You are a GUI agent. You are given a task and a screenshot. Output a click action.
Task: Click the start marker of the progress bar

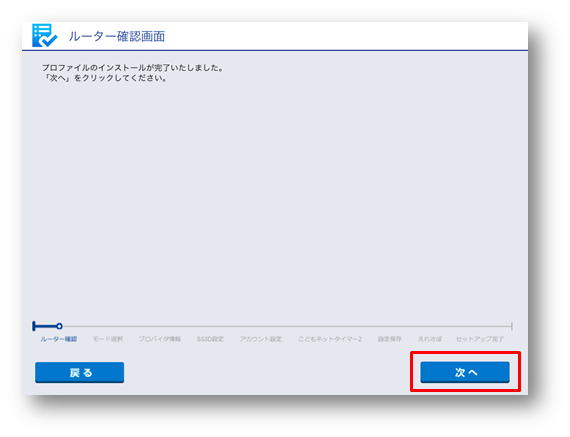coord(34,326)
